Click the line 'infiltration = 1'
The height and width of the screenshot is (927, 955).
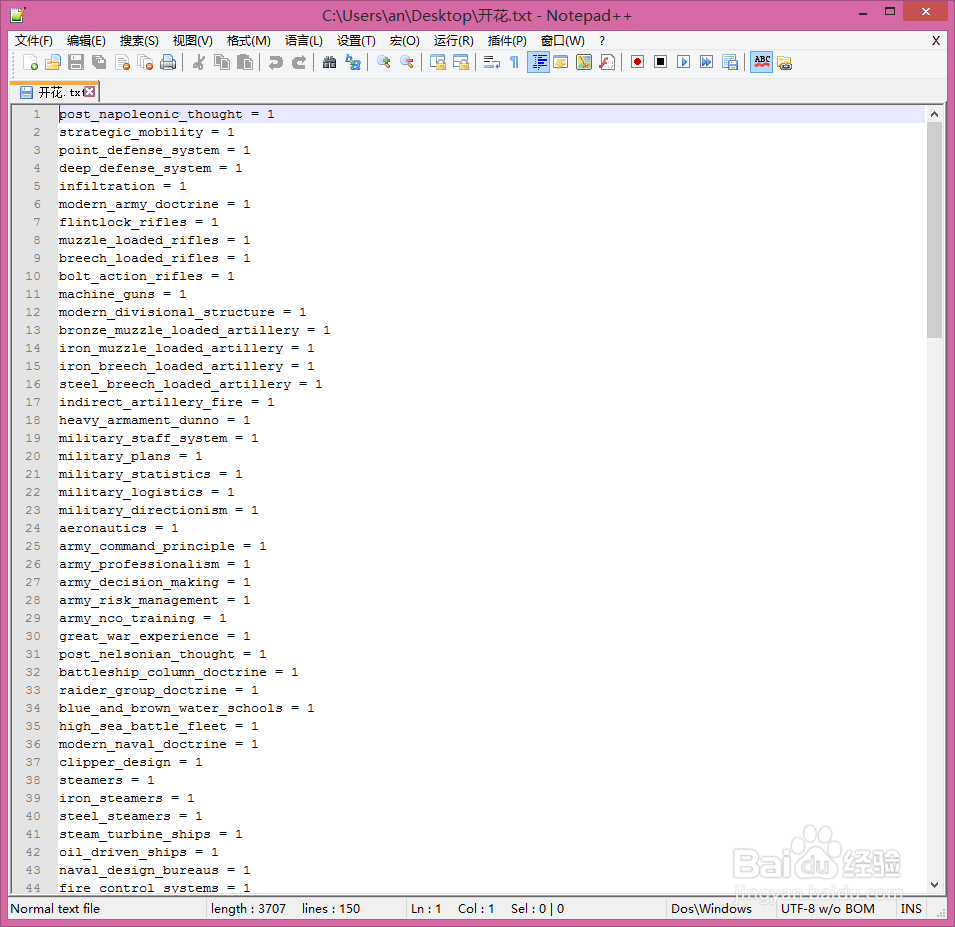coord(122,186)
